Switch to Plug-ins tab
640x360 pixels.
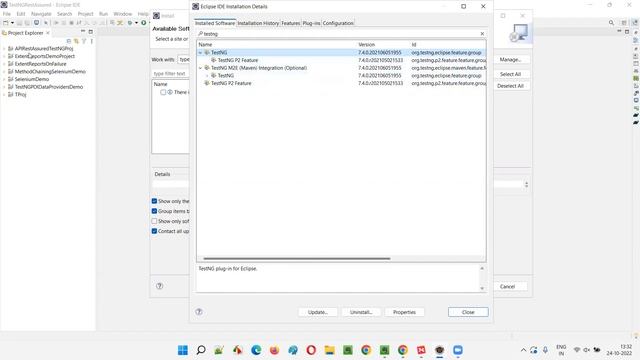[311, 23]
